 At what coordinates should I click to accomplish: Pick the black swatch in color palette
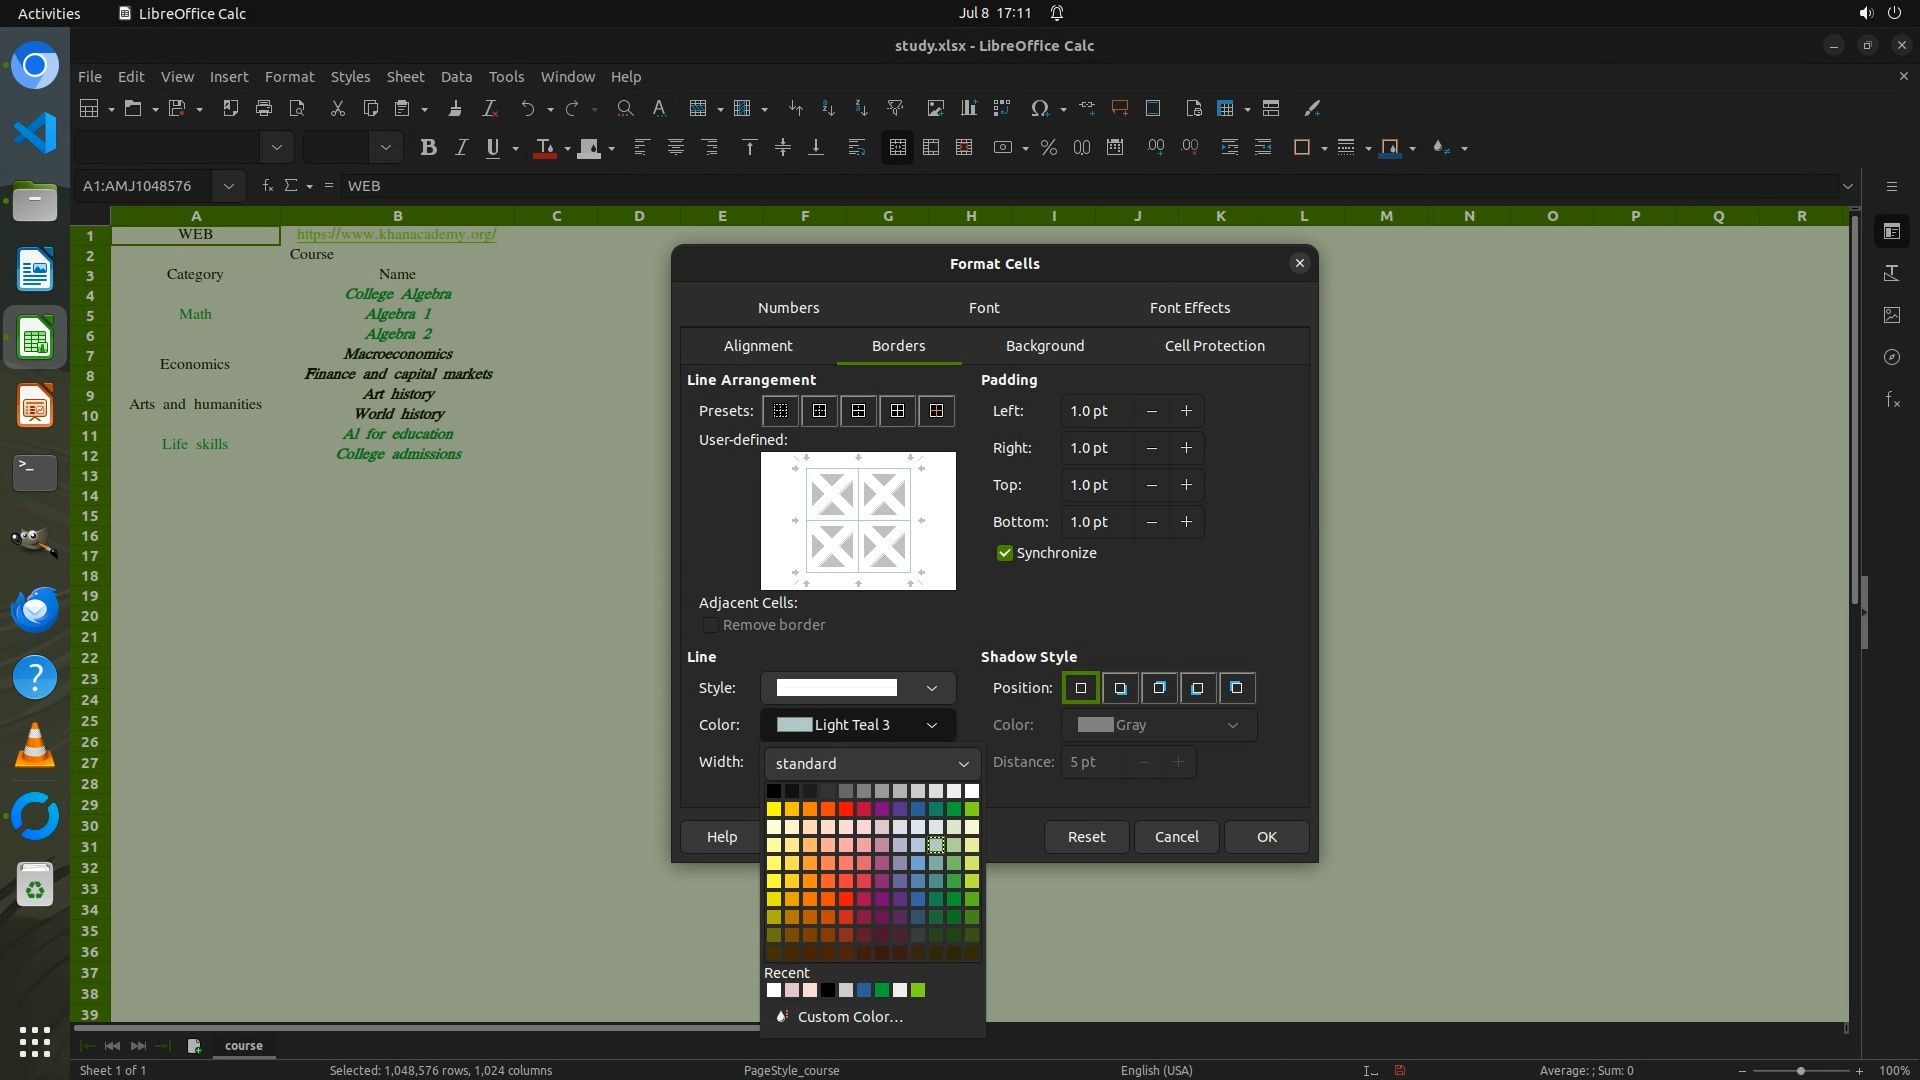coord(774,791)
